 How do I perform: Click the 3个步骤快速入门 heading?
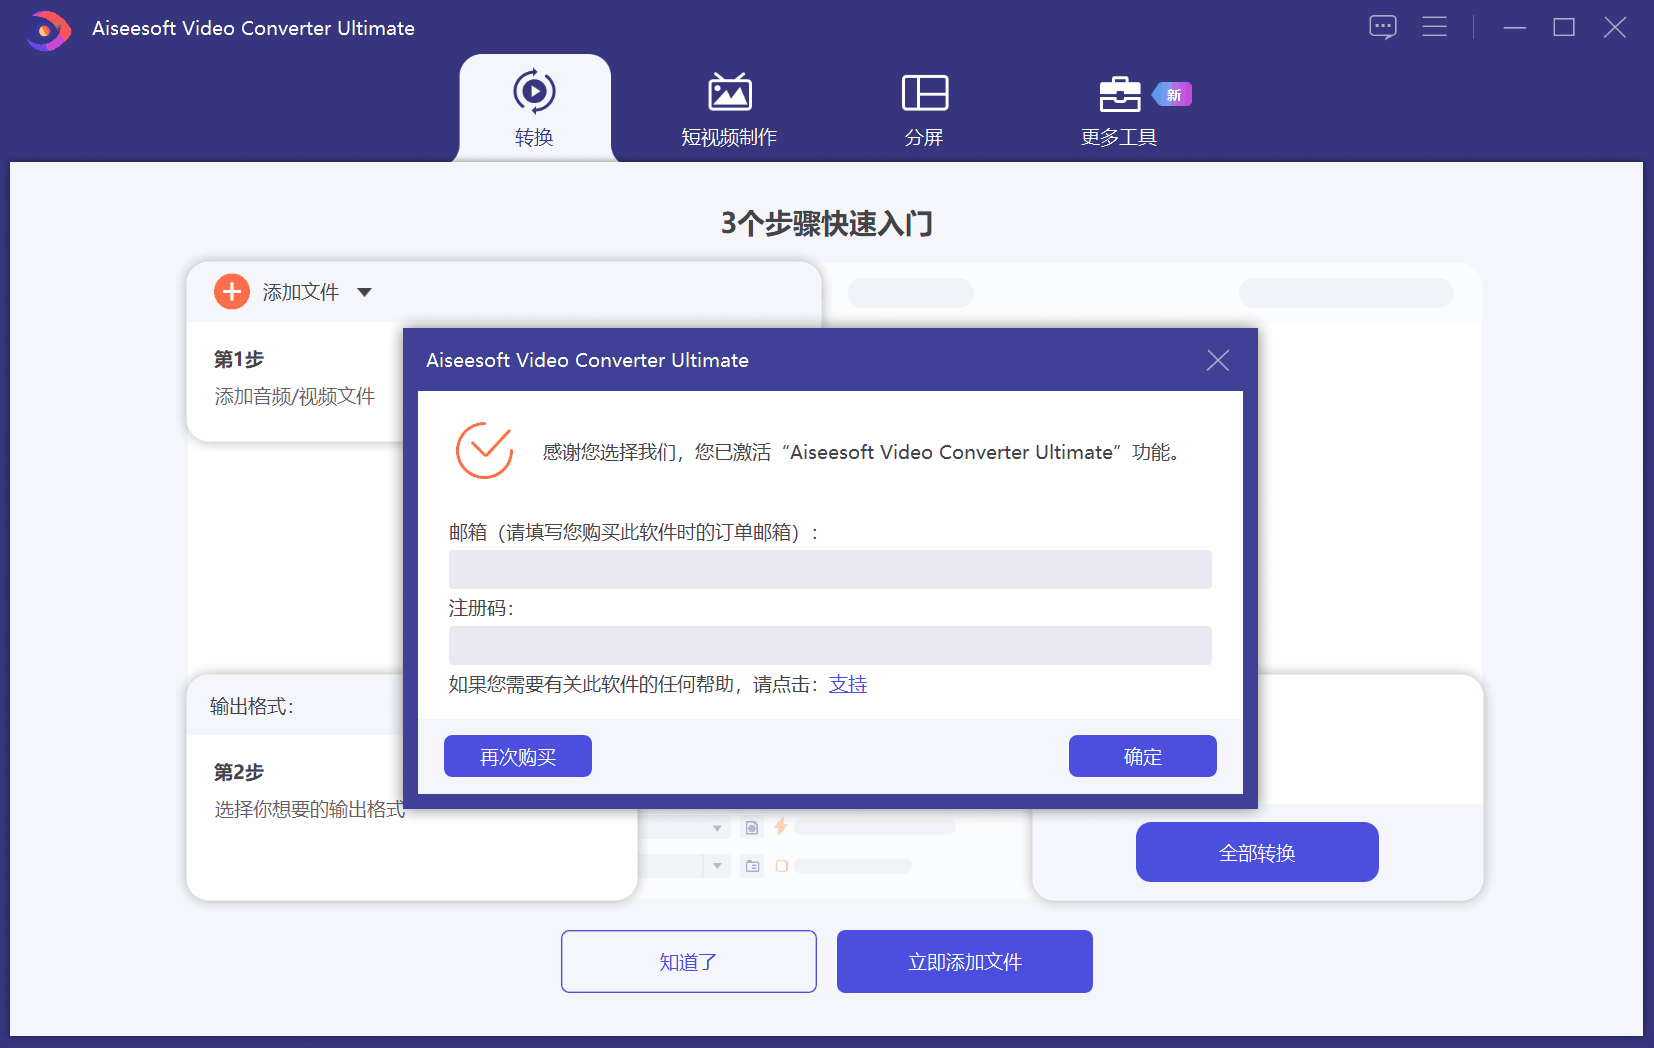(x=827, y=223)
